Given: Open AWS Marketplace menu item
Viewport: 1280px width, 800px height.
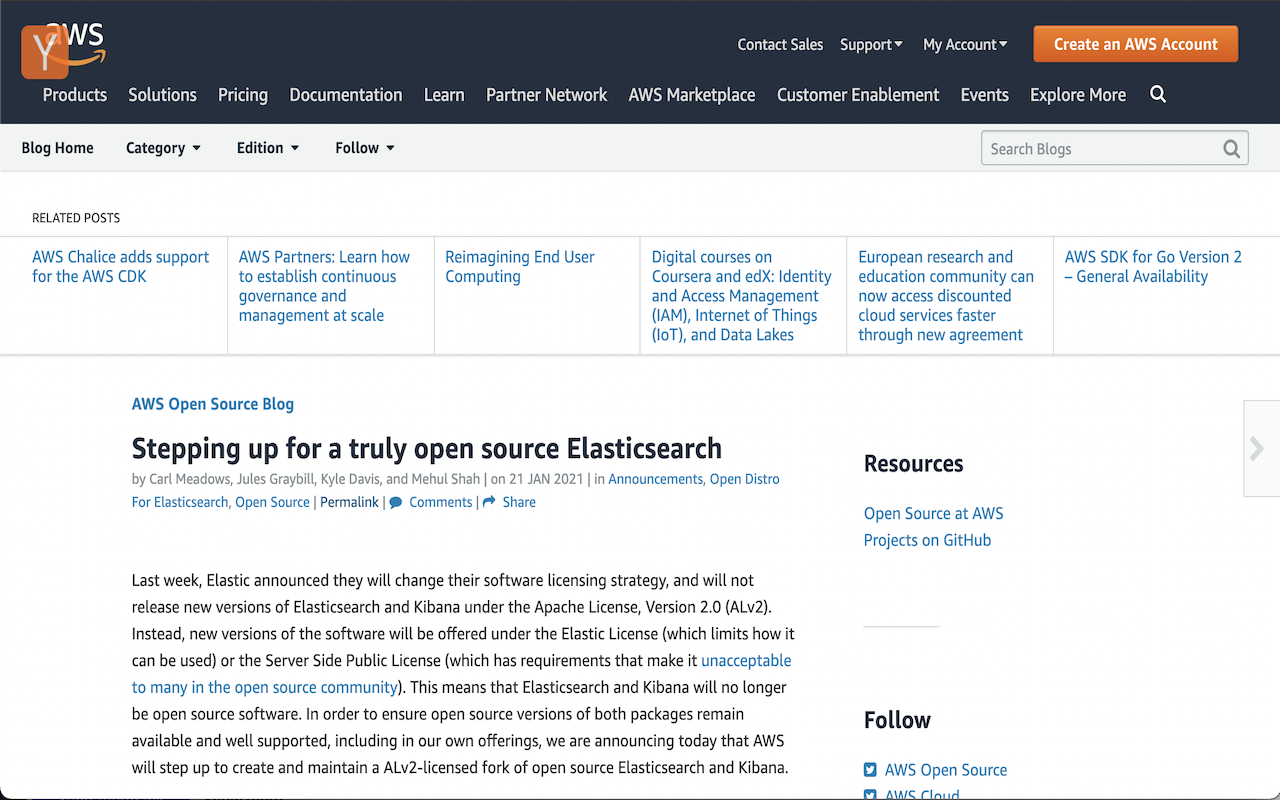Looking at the screenshot, I should [692, 95].
